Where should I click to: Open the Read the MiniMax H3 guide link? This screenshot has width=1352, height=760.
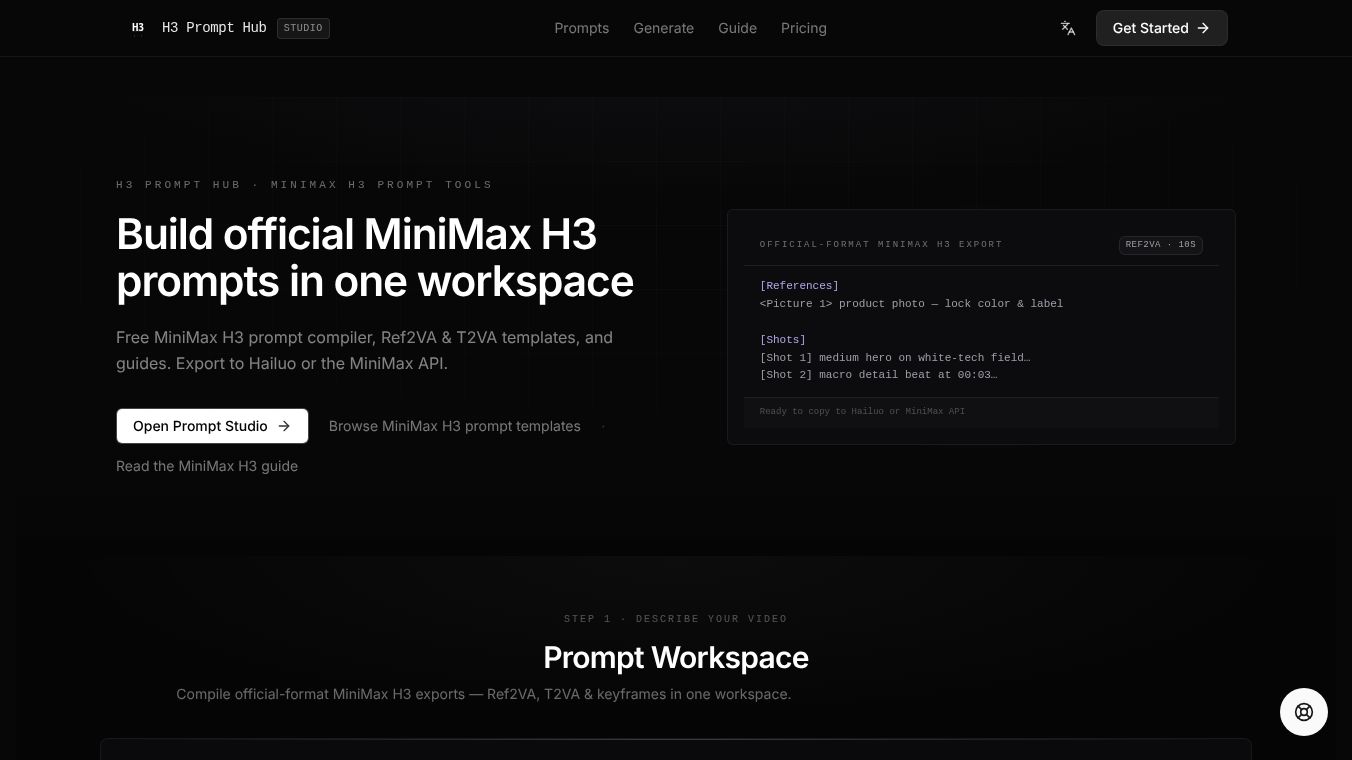[207, 466]
